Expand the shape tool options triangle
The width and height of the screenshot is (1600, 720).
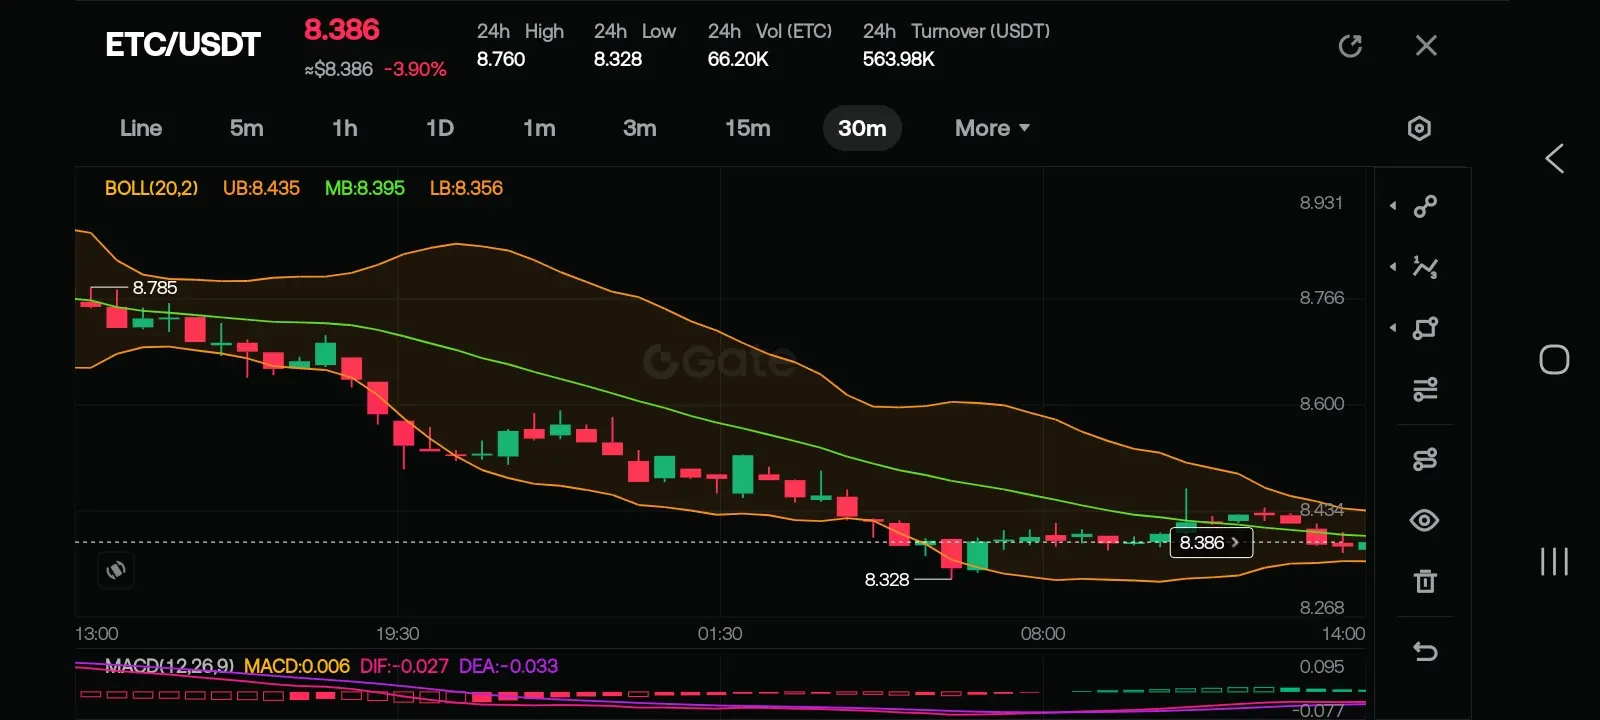(1393, 328)
